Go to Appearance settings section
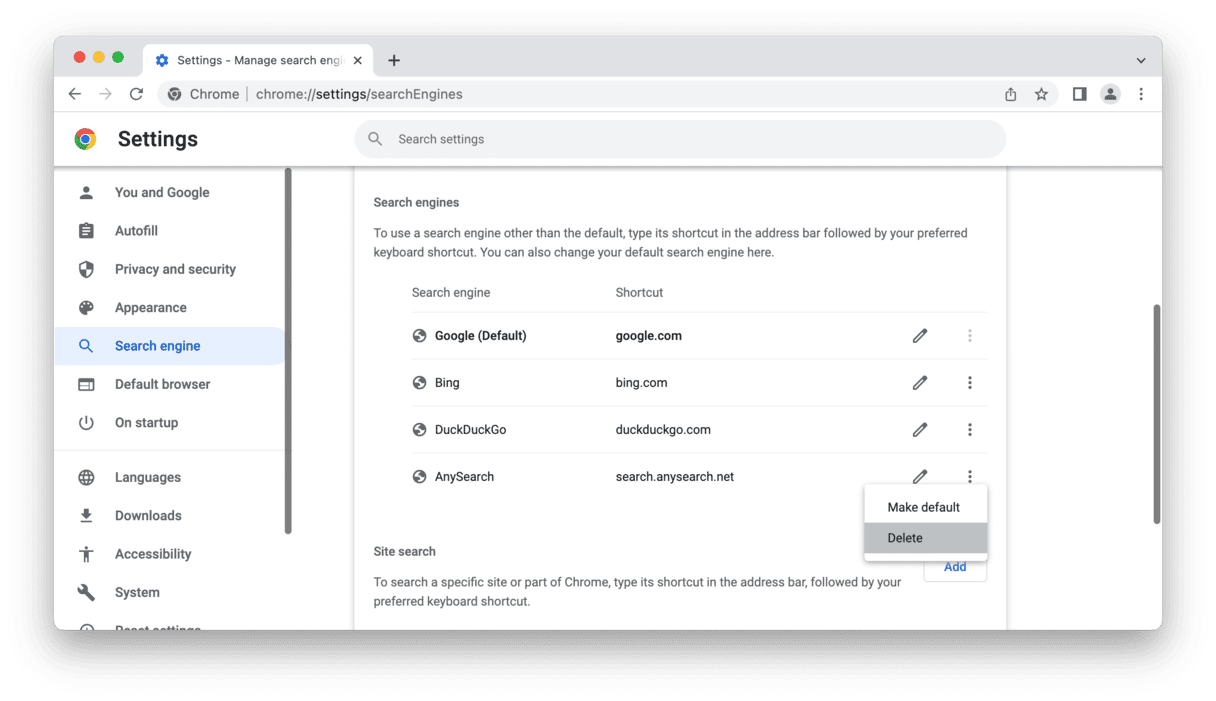This screenshot has width=1216, height=701. (150, 308)
